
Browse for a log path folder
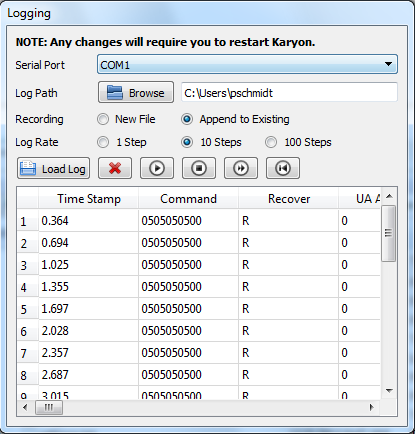136,92
